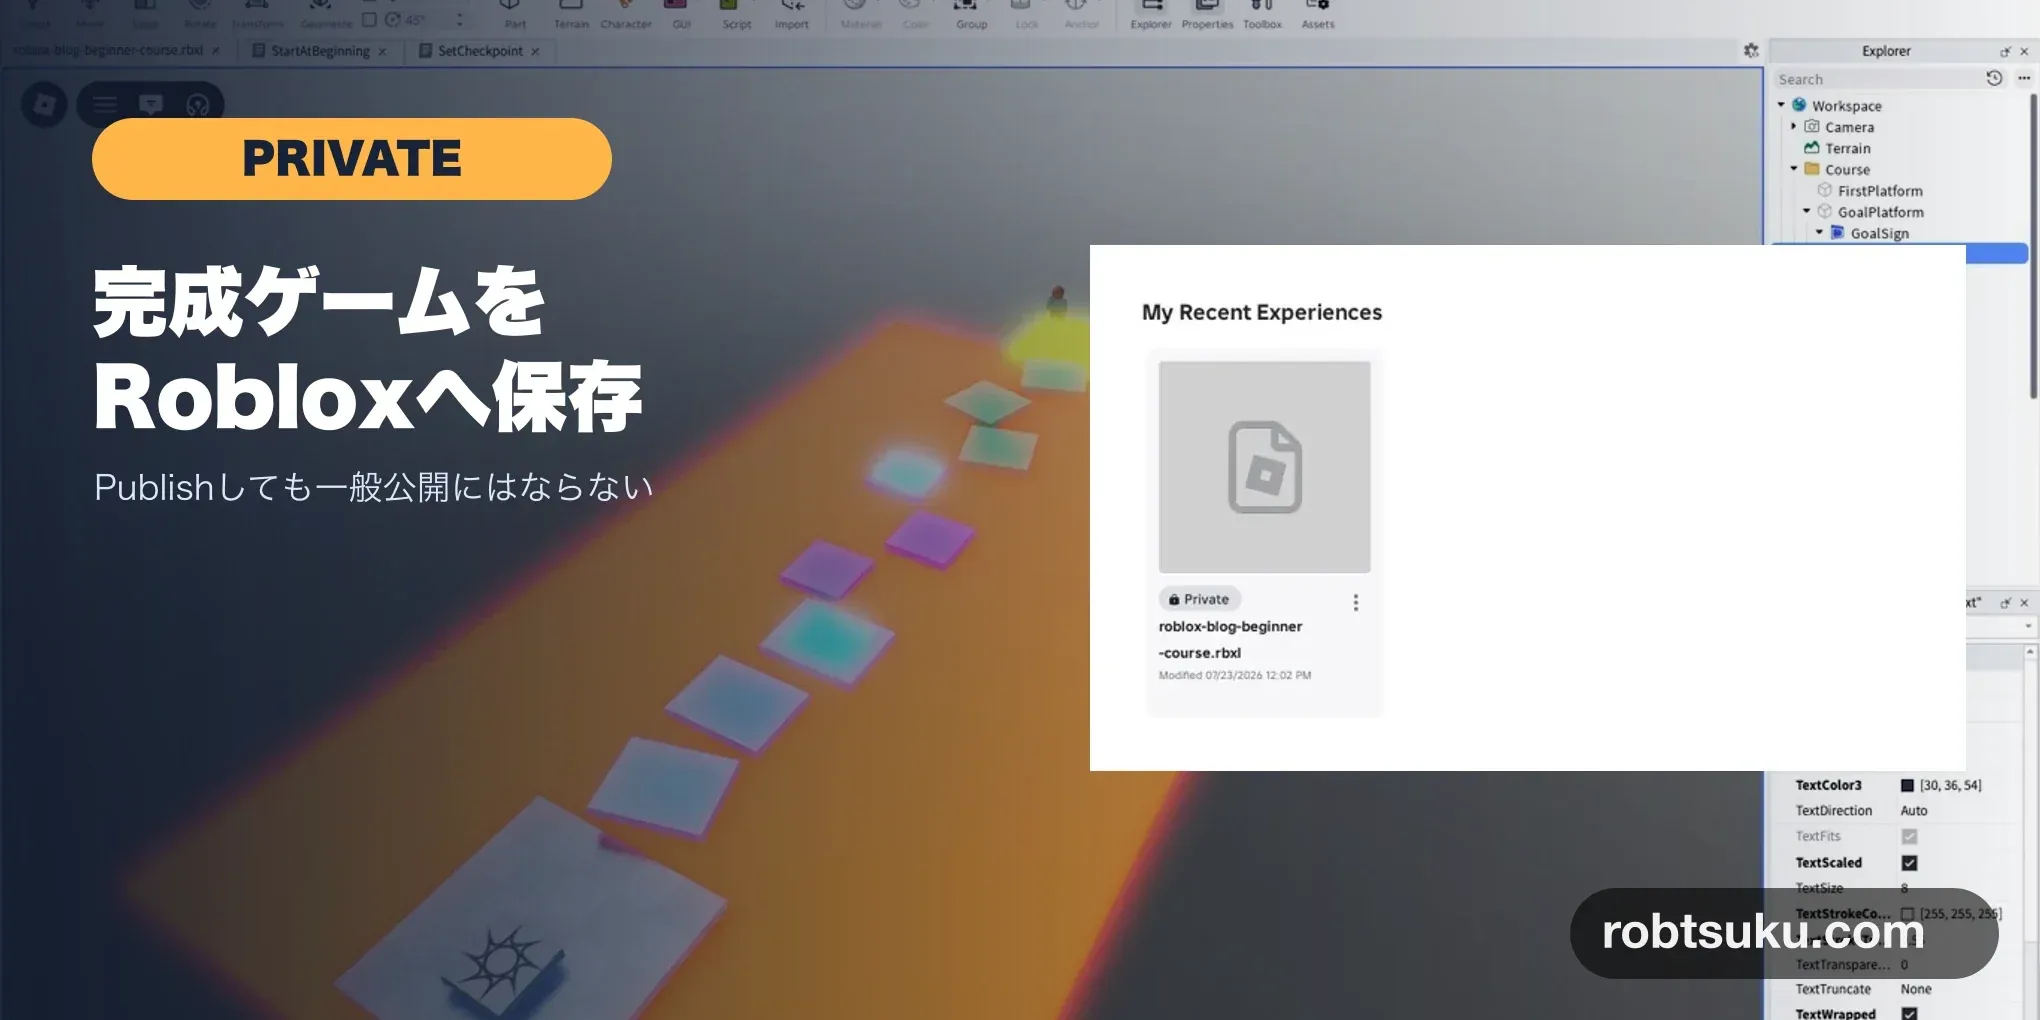Close the StartAtBeginning tab
Image resolution: width=2040 pixels, height=1020 pixels.
click(382, 51)
